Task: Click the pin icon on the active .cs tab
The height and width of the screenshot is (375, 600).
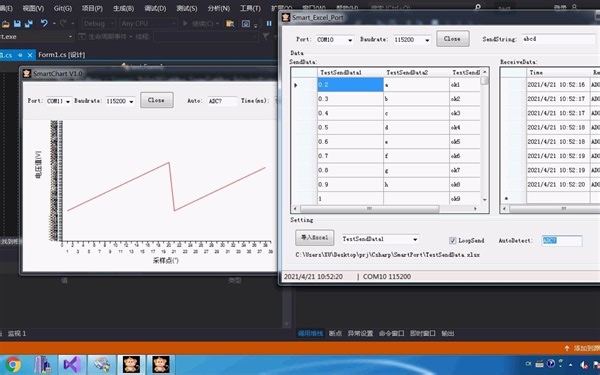Action: (x=20, y=55)
